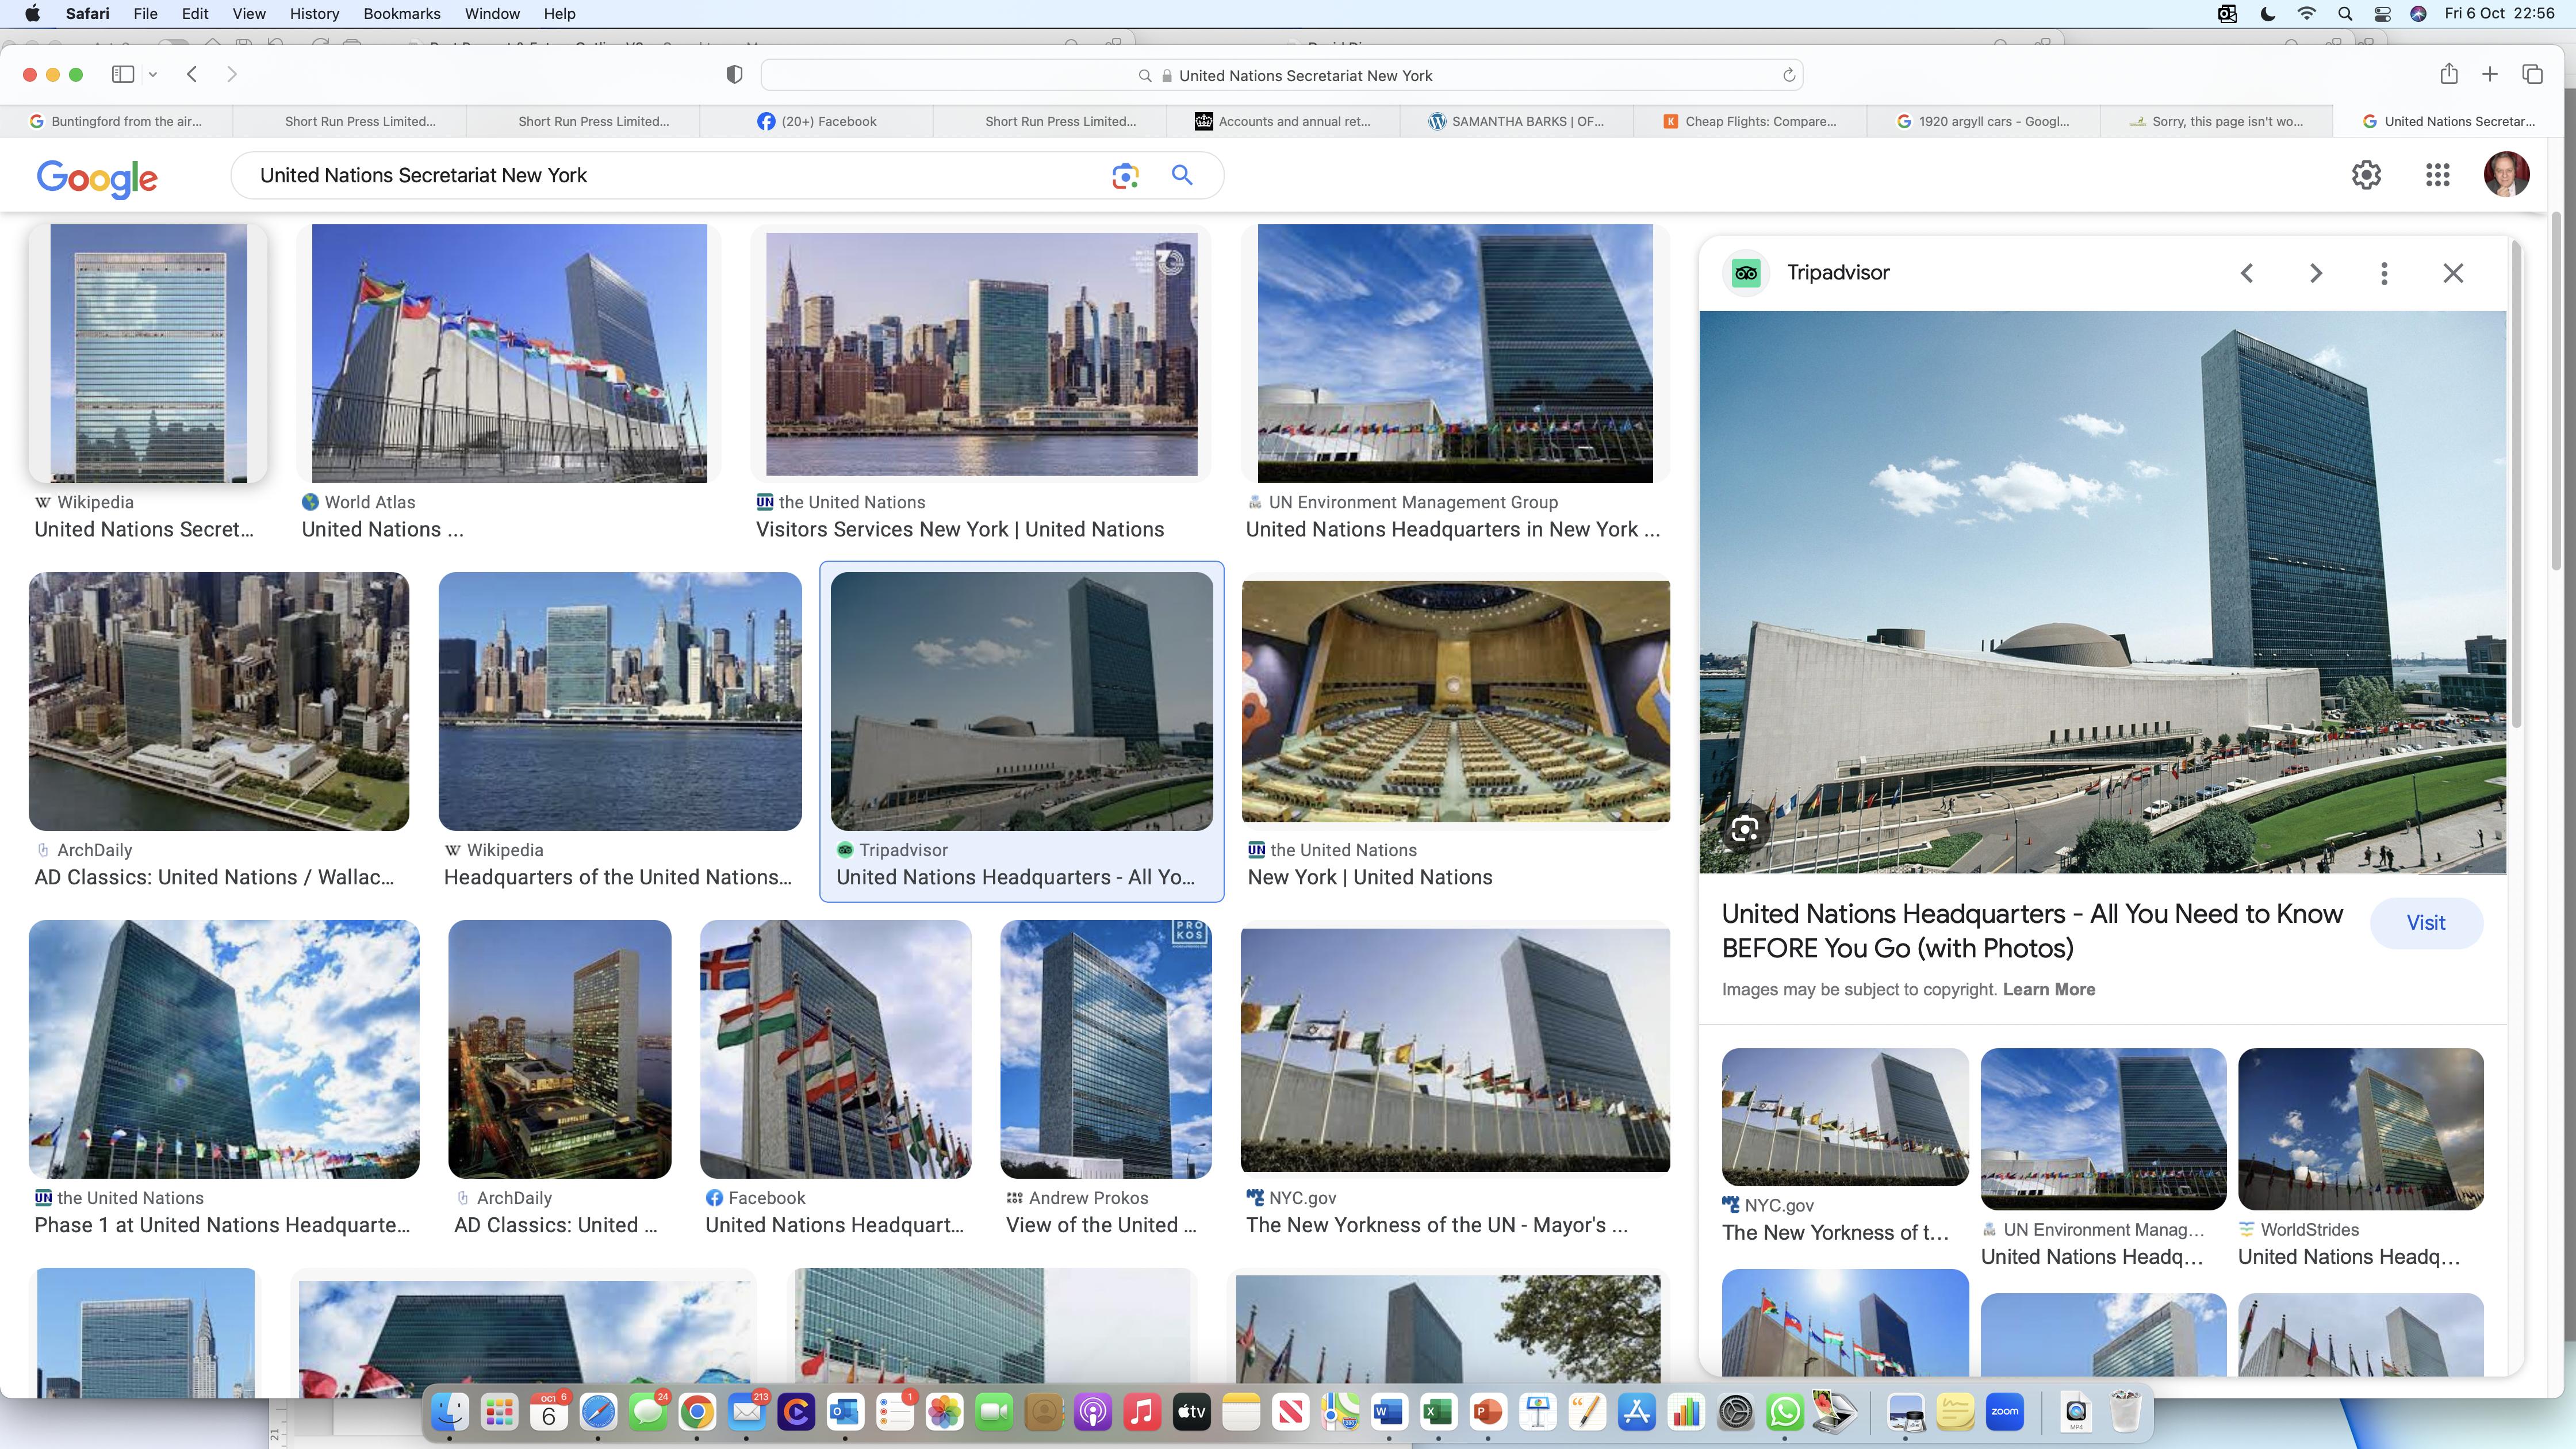Click the Learn More copyright link
The height and width of the screenshot is (1449, 2576).
(x=2048, y=989)
